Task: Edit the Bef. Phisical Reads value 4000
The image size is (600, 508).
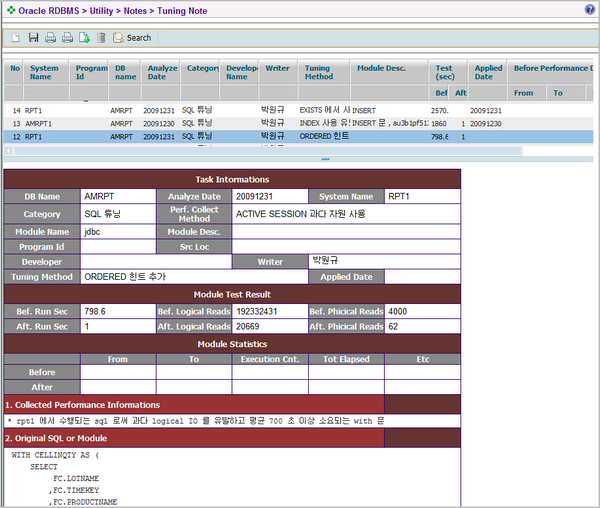Action: (422, 311)
